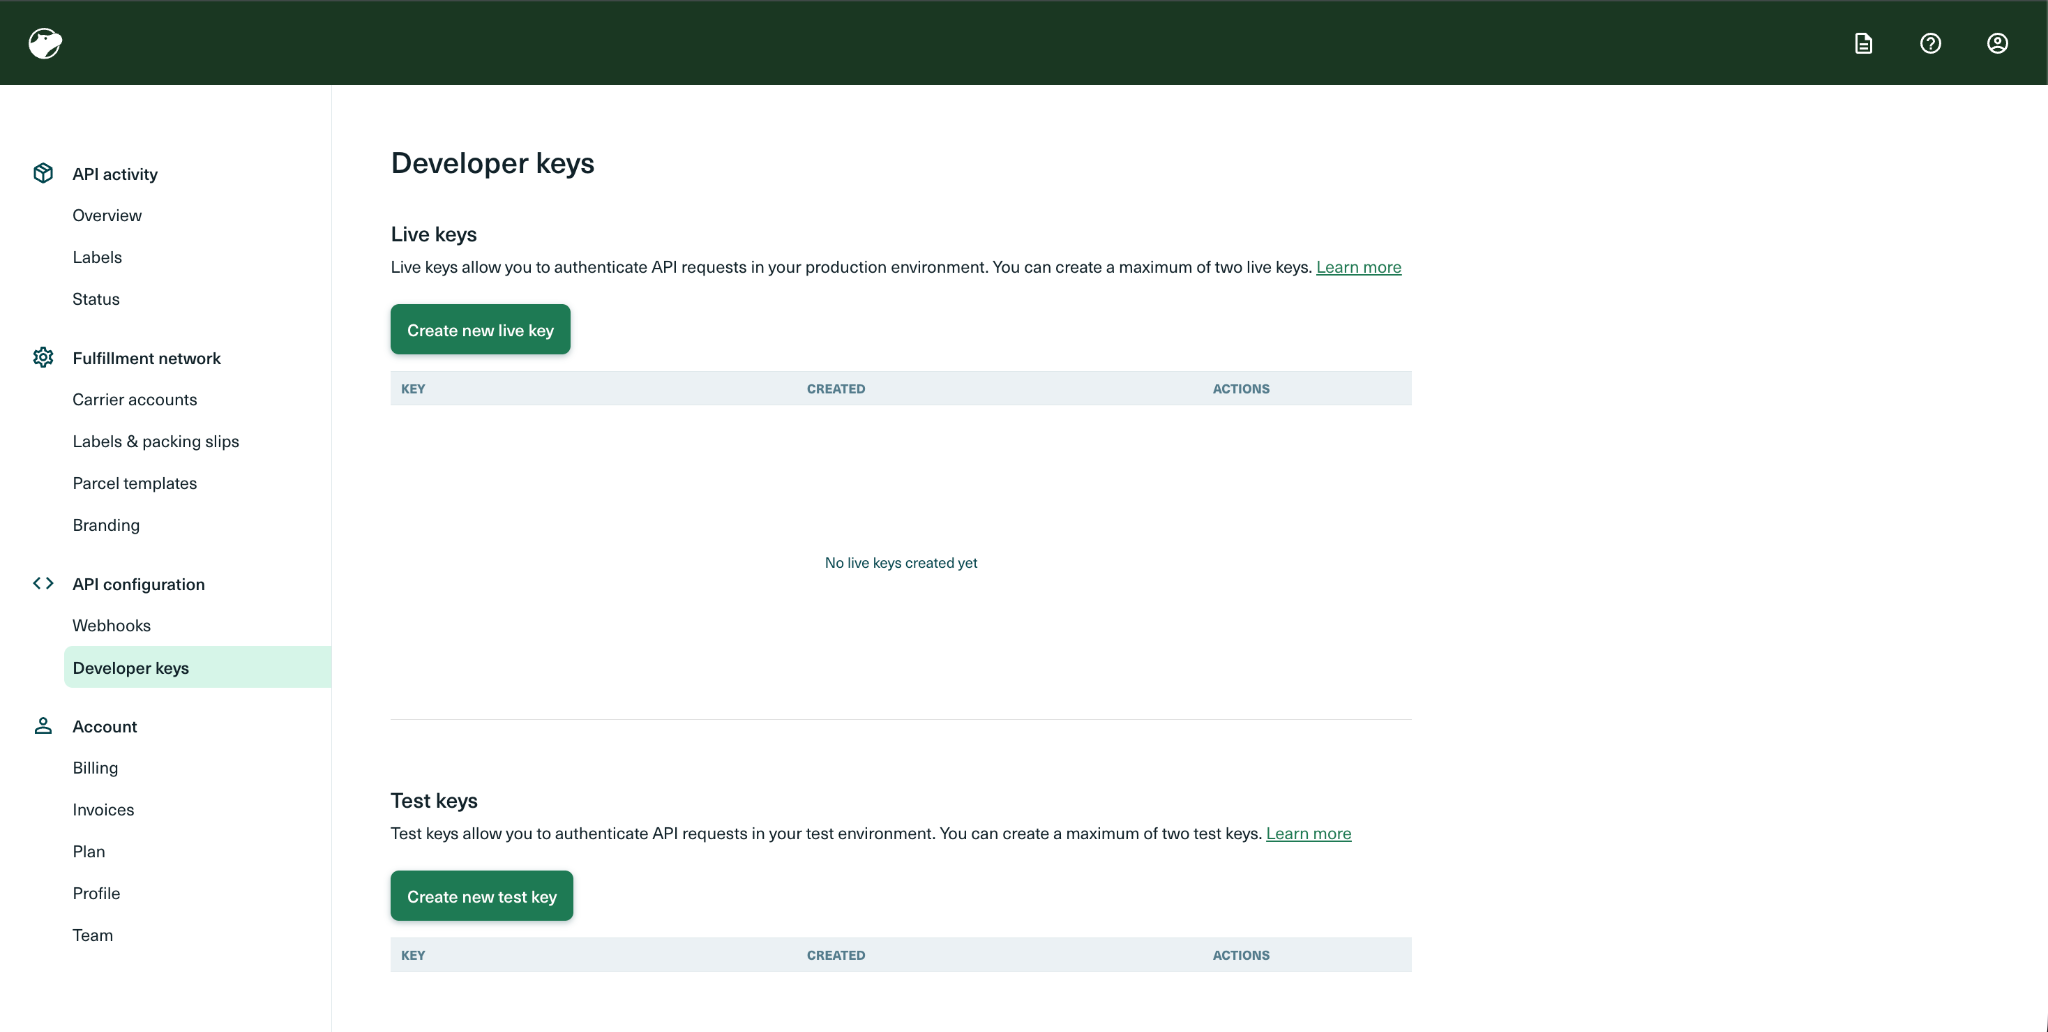Click the bird logo in the header
This screenshot has width=2048, height=1032.
tap(45, 43)
